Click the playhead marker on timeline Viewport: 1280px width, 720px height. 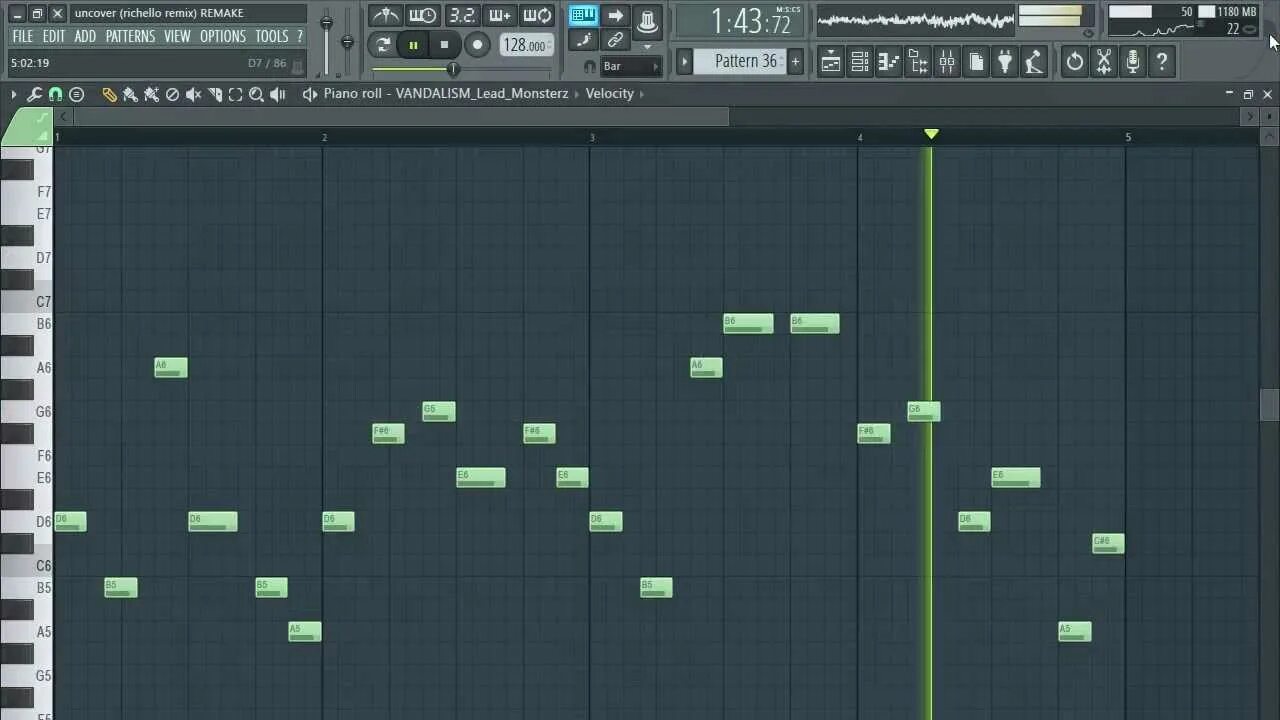point(931,134)
